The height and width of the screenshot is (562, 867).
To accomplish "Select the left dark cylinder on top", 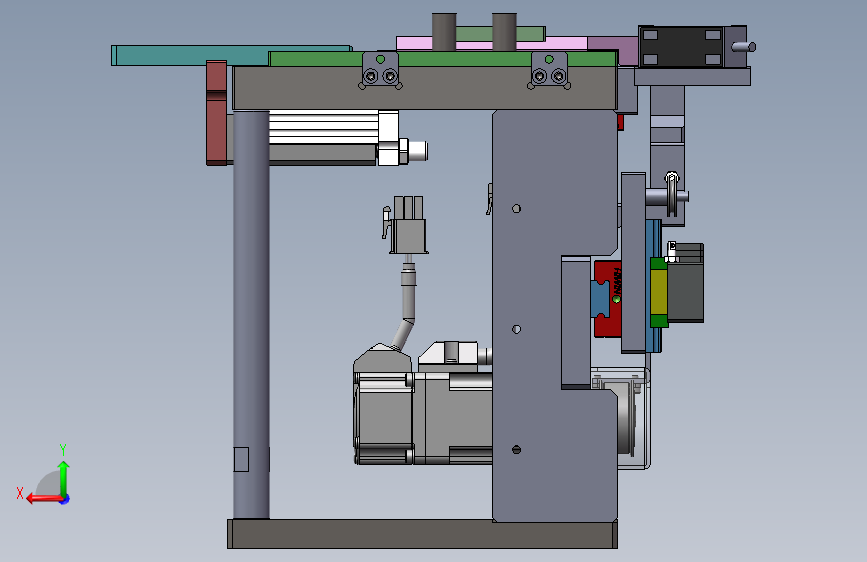I will coord(444,32).
